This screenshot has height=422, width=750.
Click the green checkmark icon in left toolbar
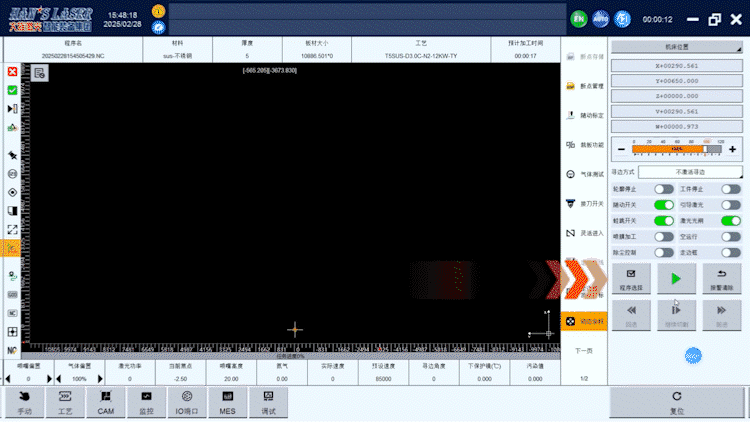point(12,90)
